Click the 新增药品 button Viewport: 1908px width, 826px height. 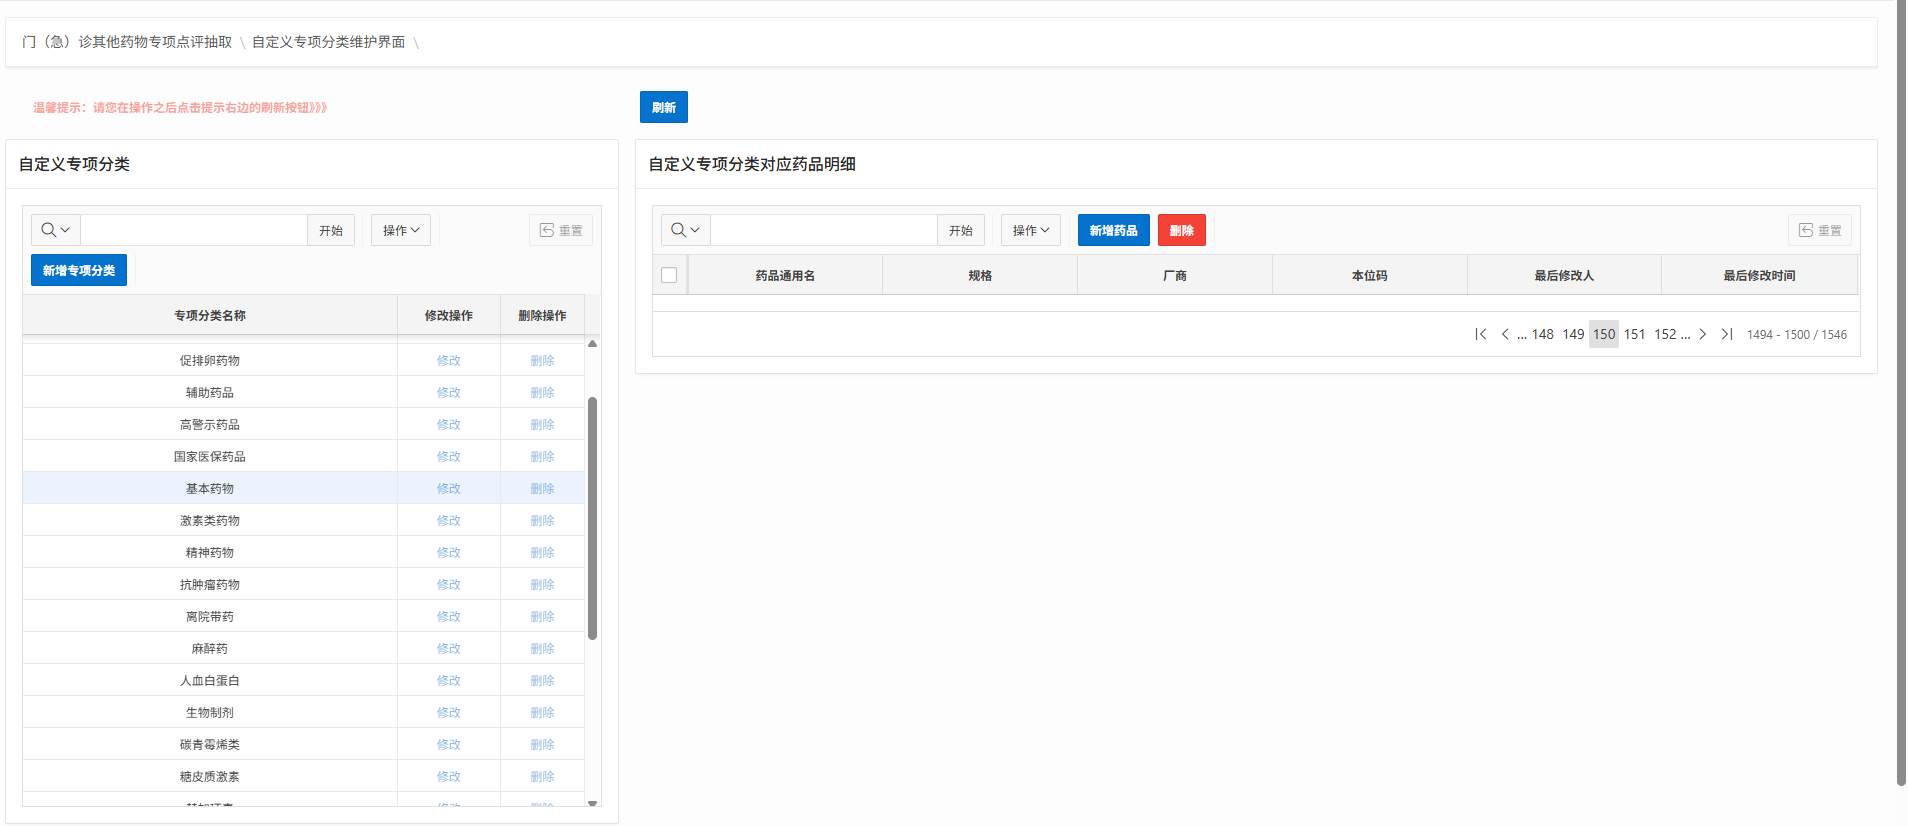tap(1113, 230)
